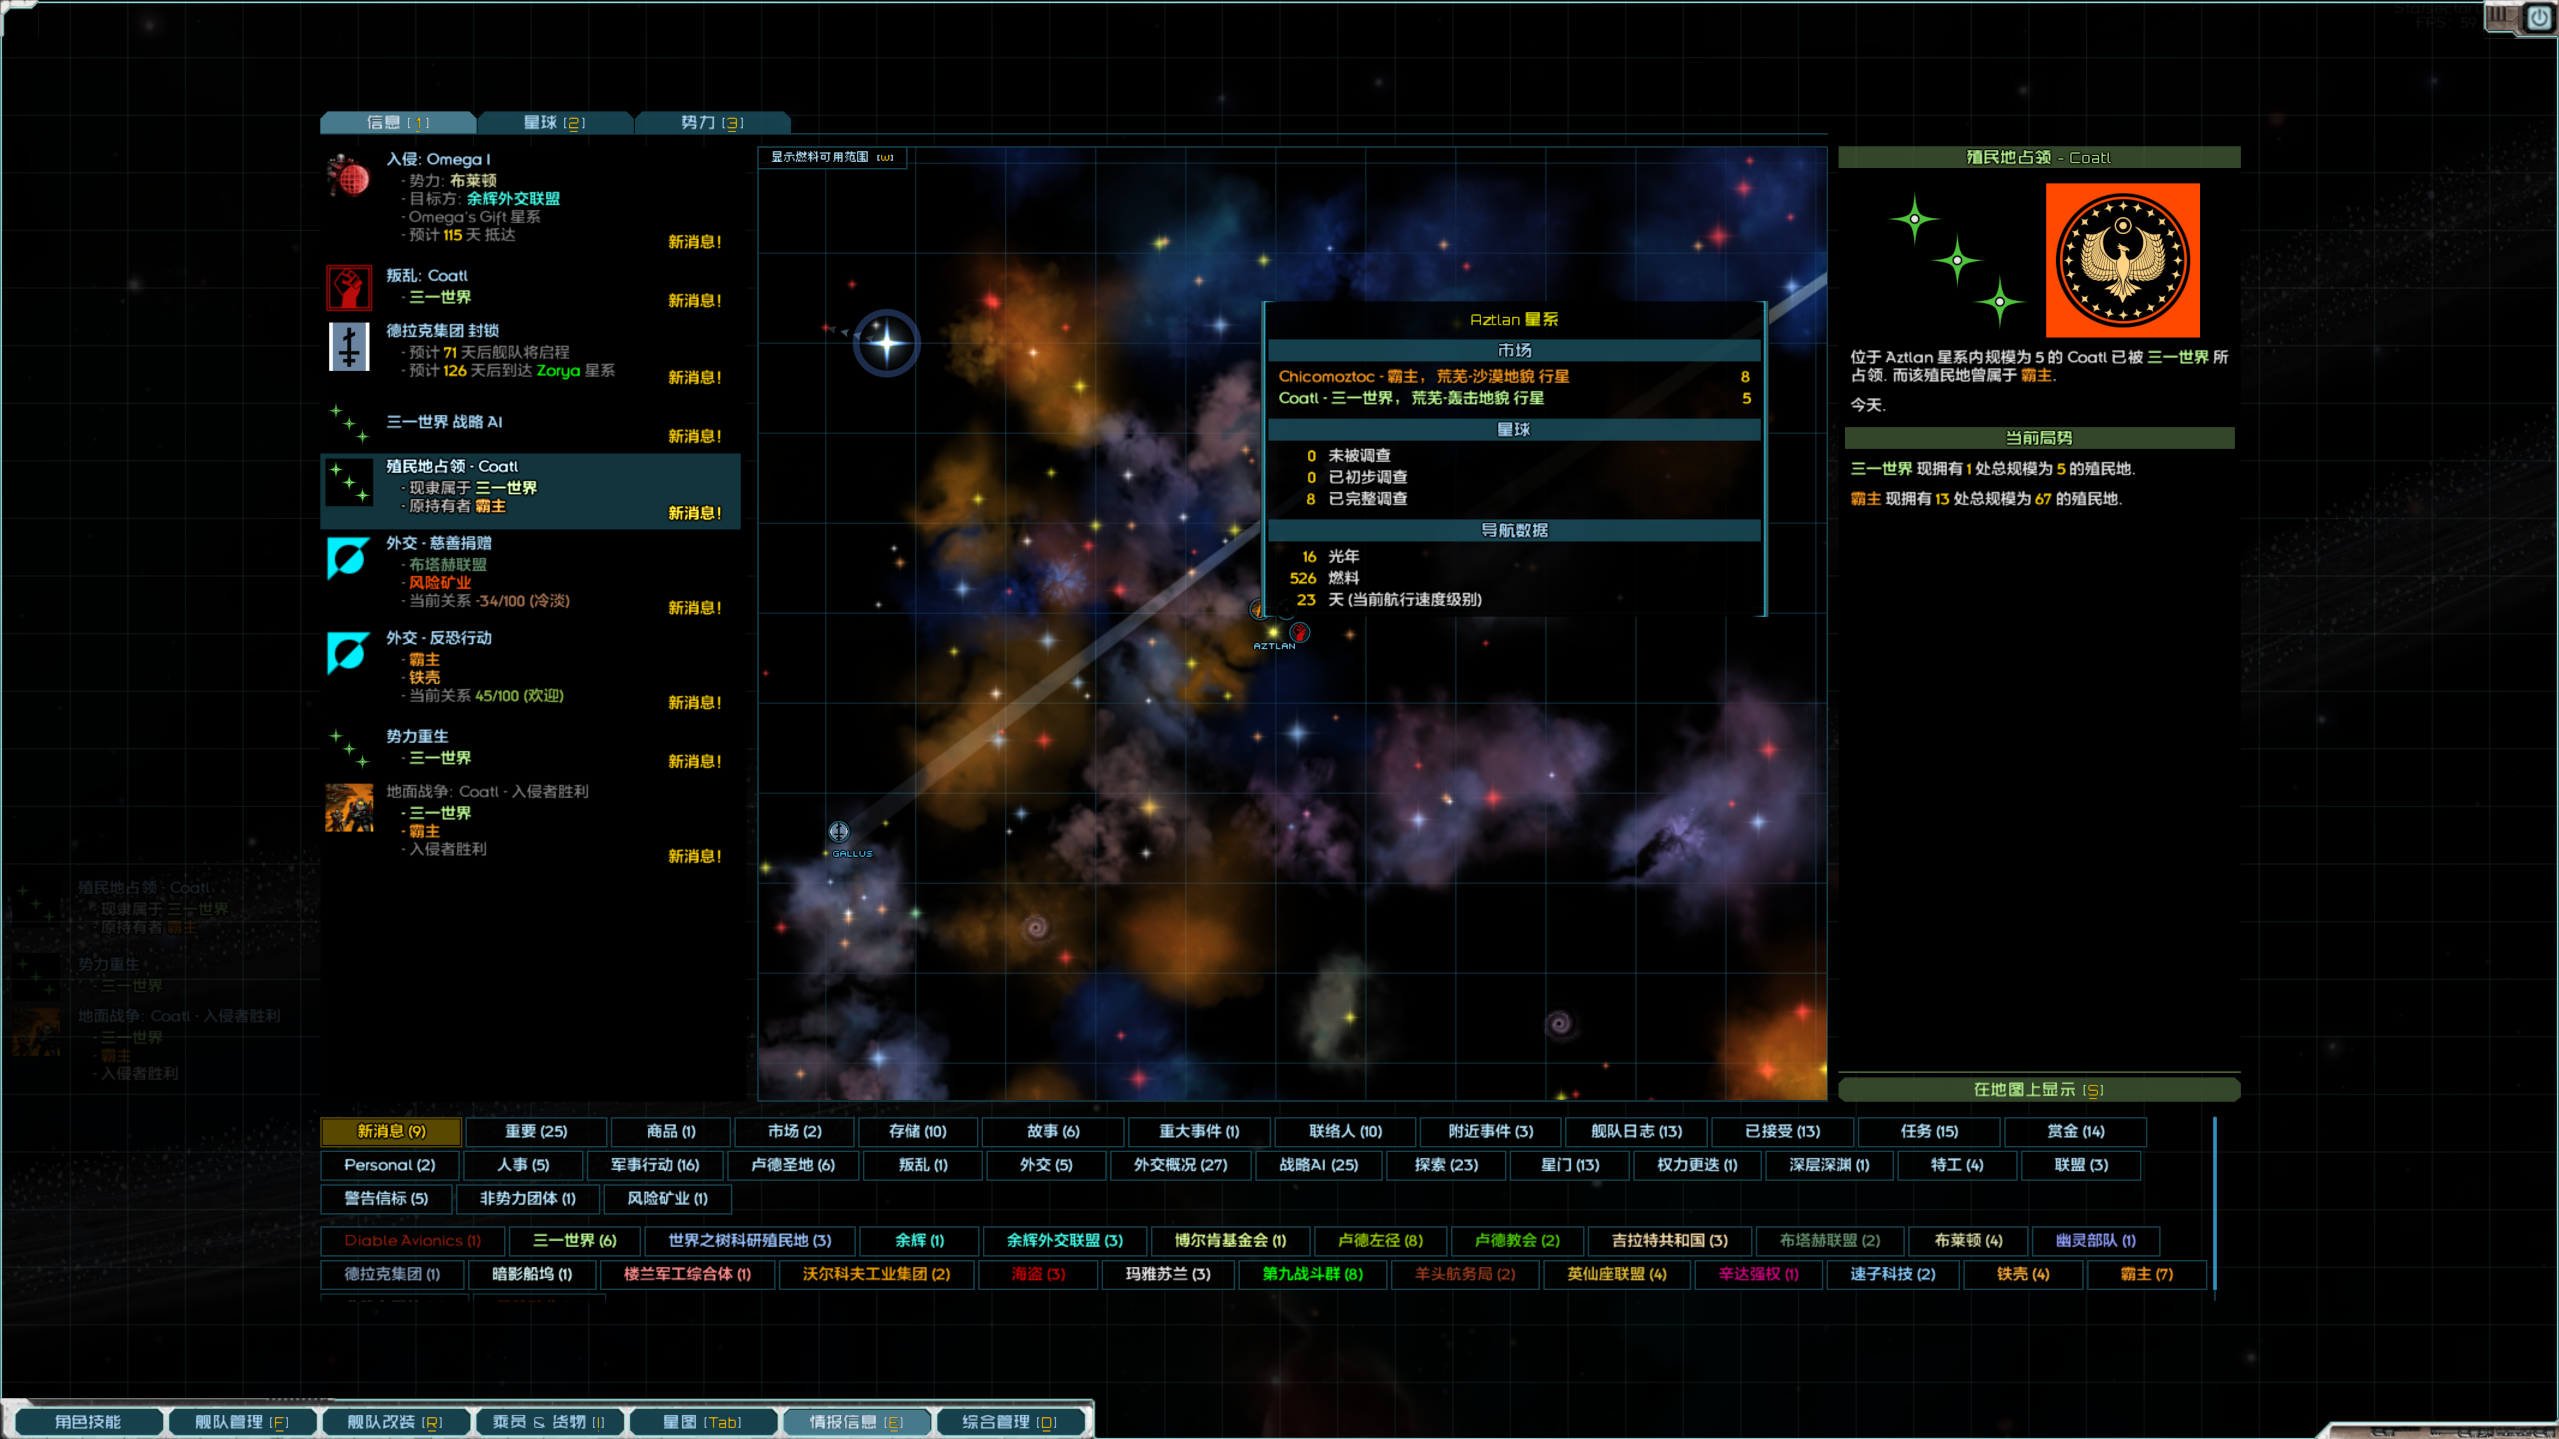The image size is (2559, 1439).
Task: Click the power icon at top right
Action: click(2539, 17)
